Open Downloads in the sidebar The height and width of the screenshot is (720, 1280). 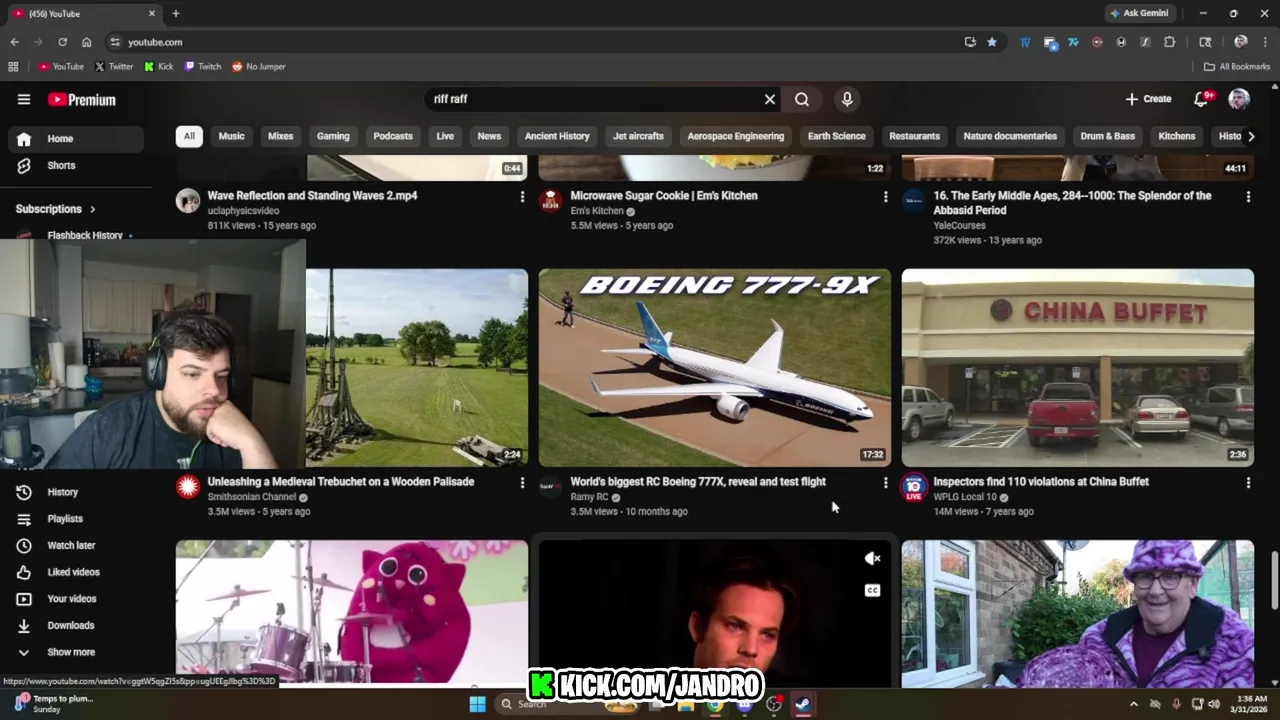pyautogui.click(x=76, y=625)
